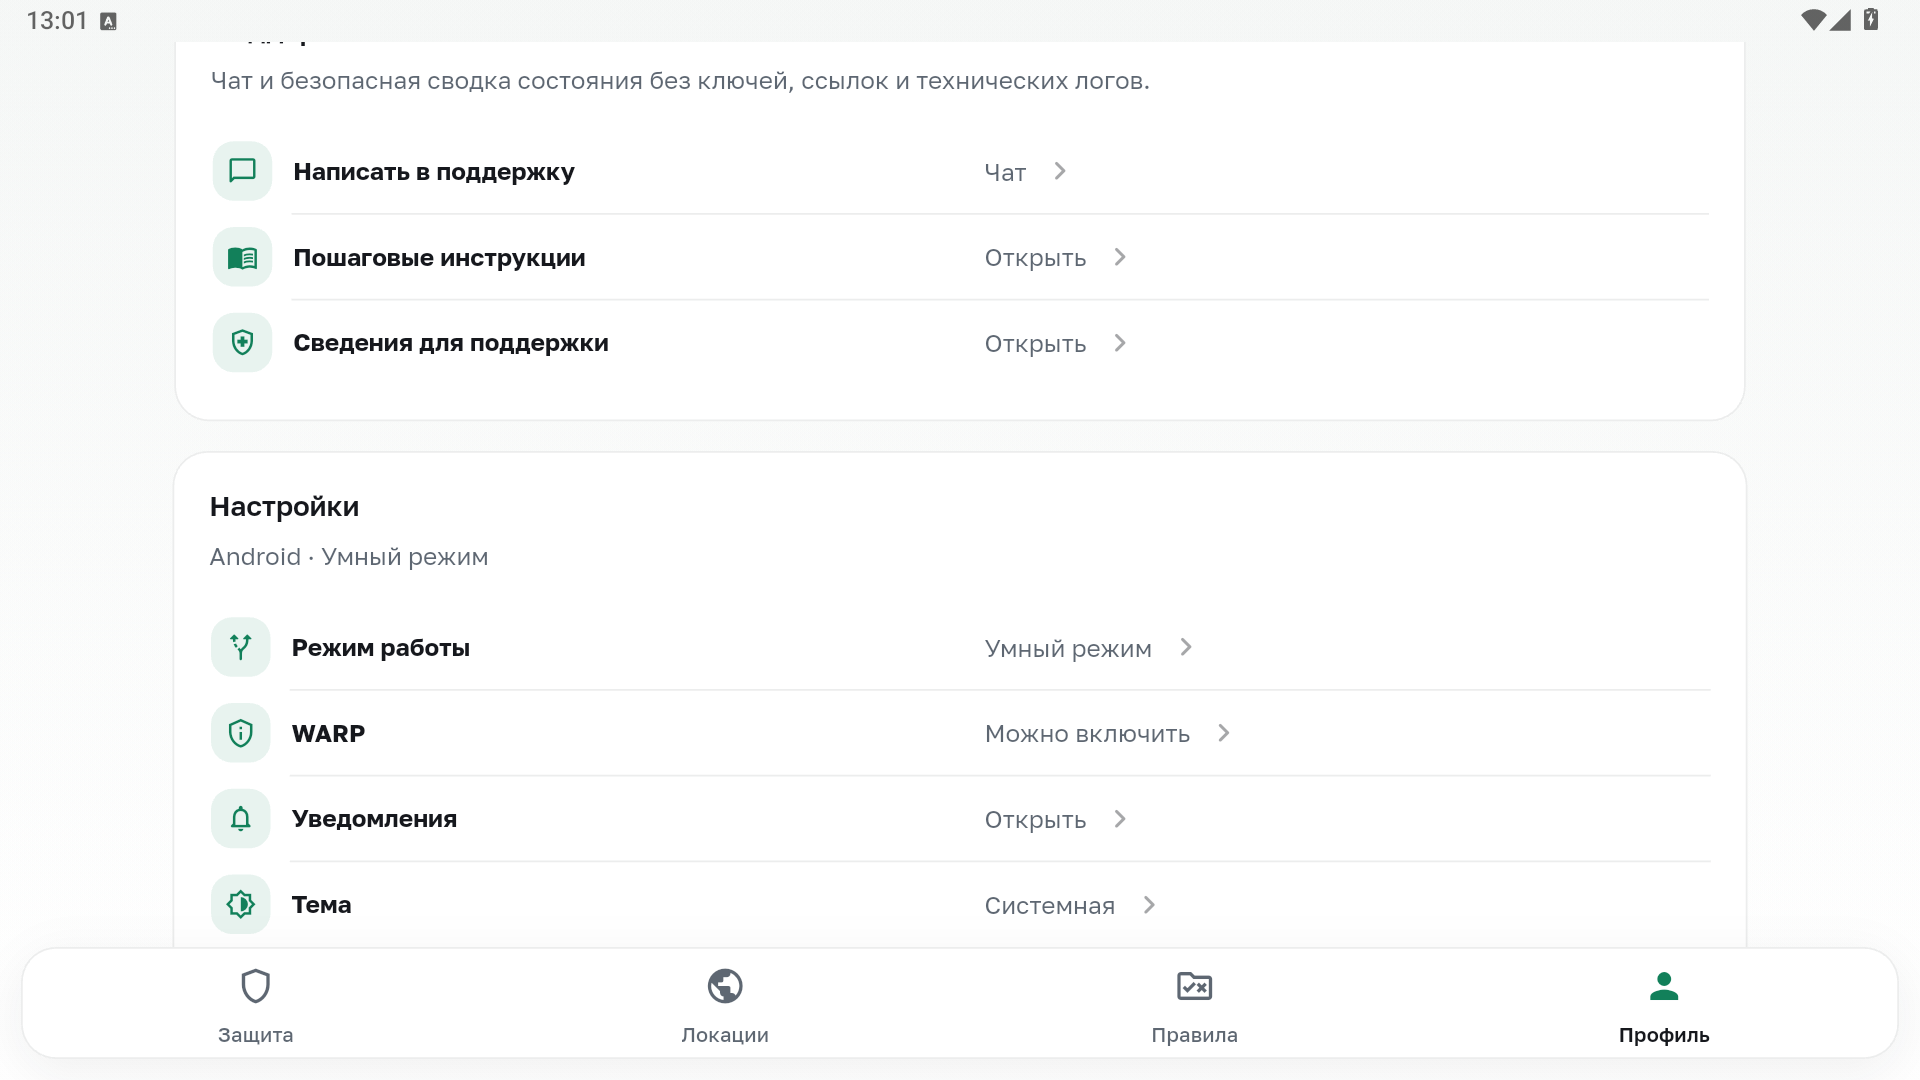The width and height of the screenshot is (1920, 1080).
Task: Open Пошаговые инструкции
Action: point(960,257)
